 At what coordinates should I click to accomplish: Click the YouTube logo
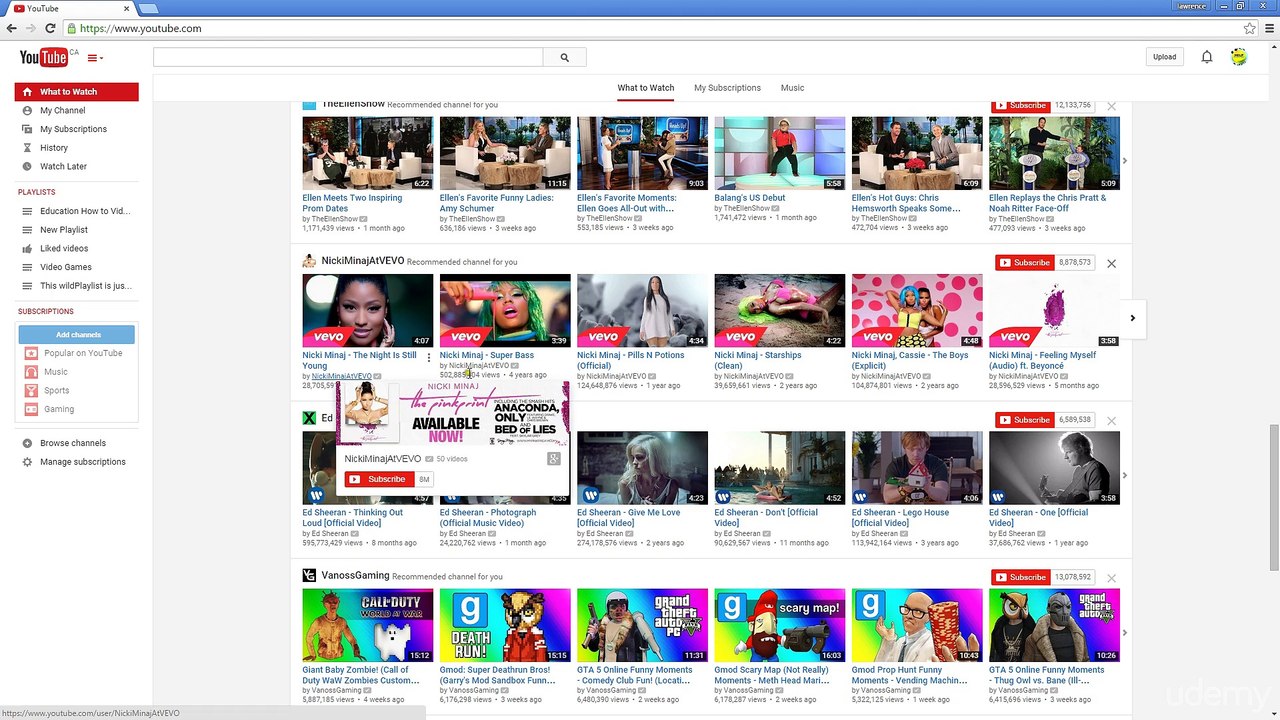tap(43, 57)
